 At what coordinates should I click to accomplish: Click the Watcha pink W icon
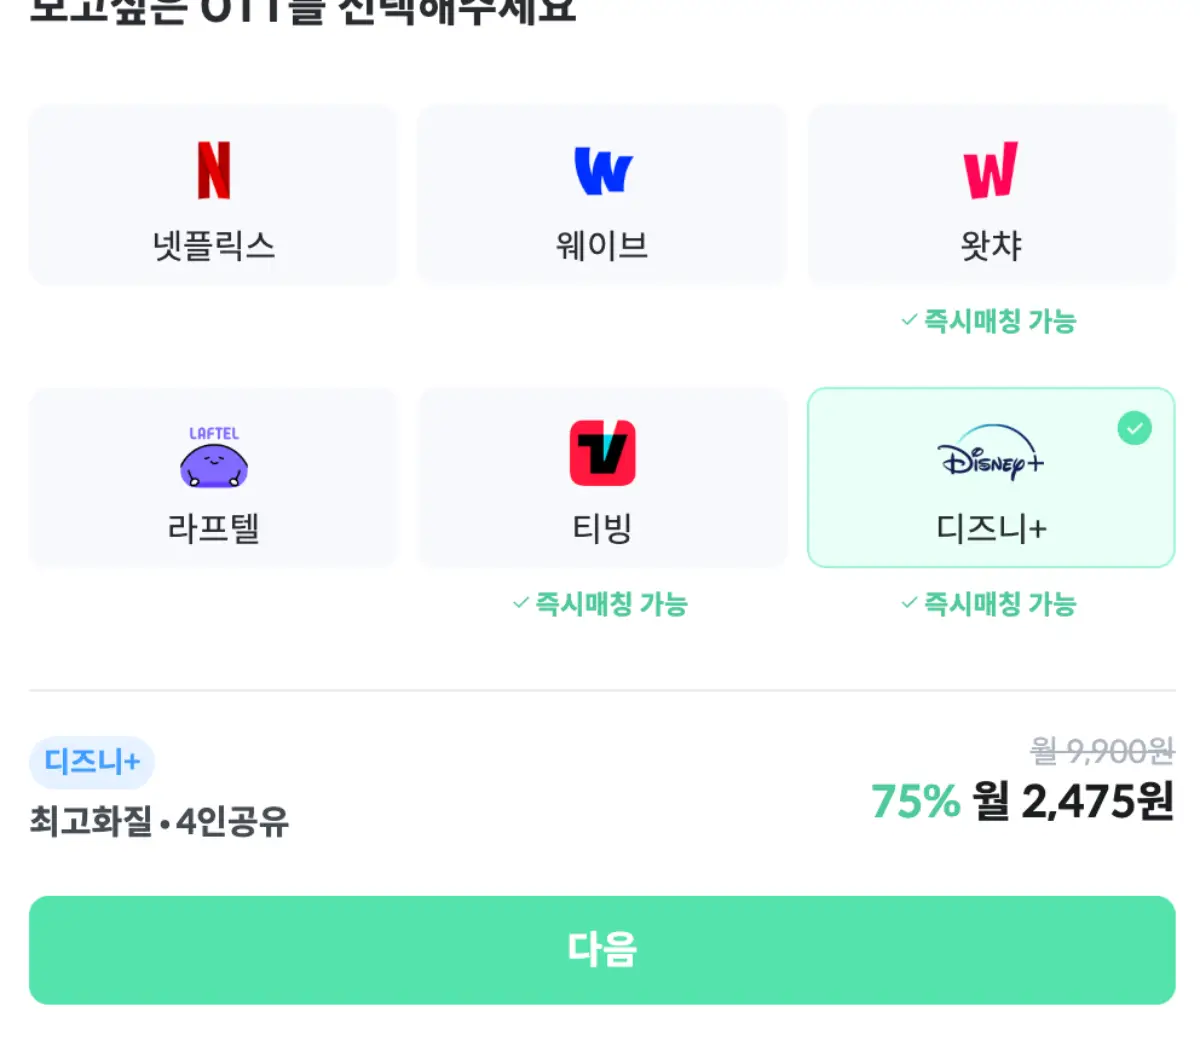pyautogui.click(x=990, y=171)
